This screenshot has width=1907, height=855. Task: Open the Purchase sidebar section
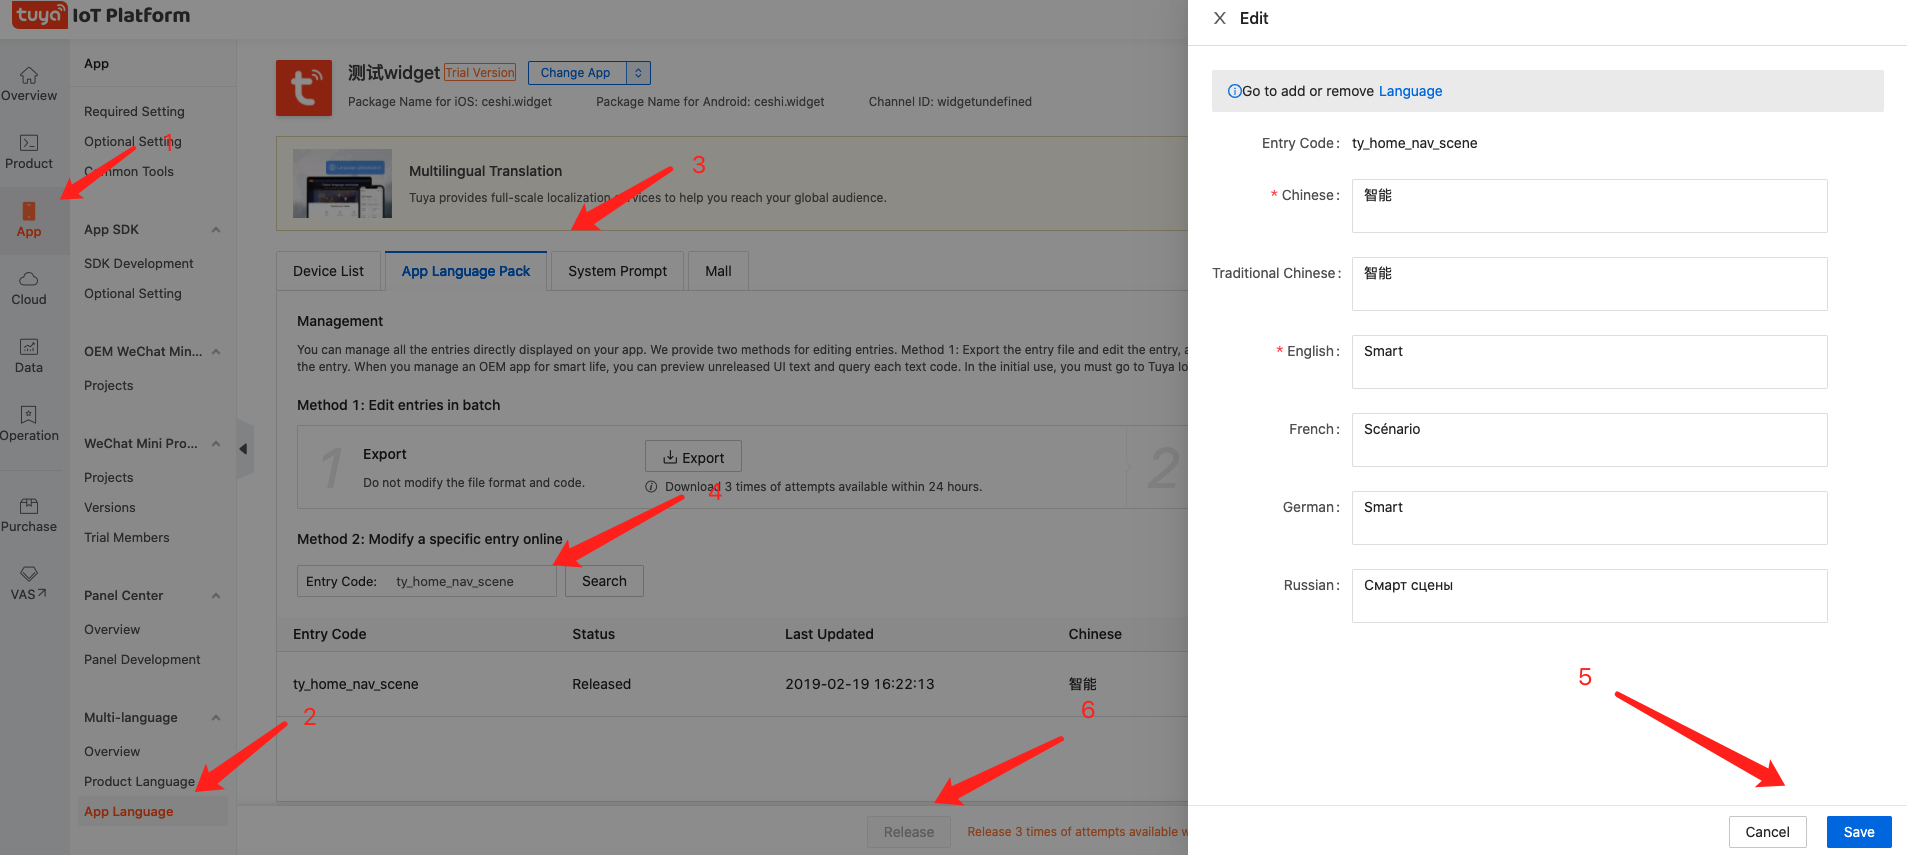coord(29,515)
